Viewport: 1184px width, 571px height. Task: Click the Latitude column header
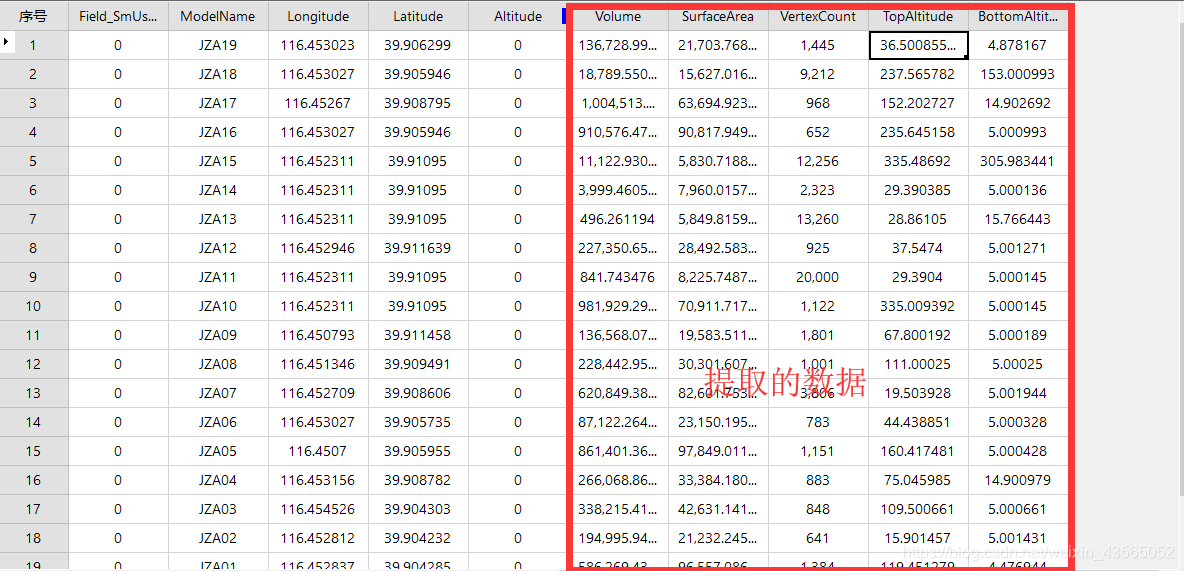point(418,16)
